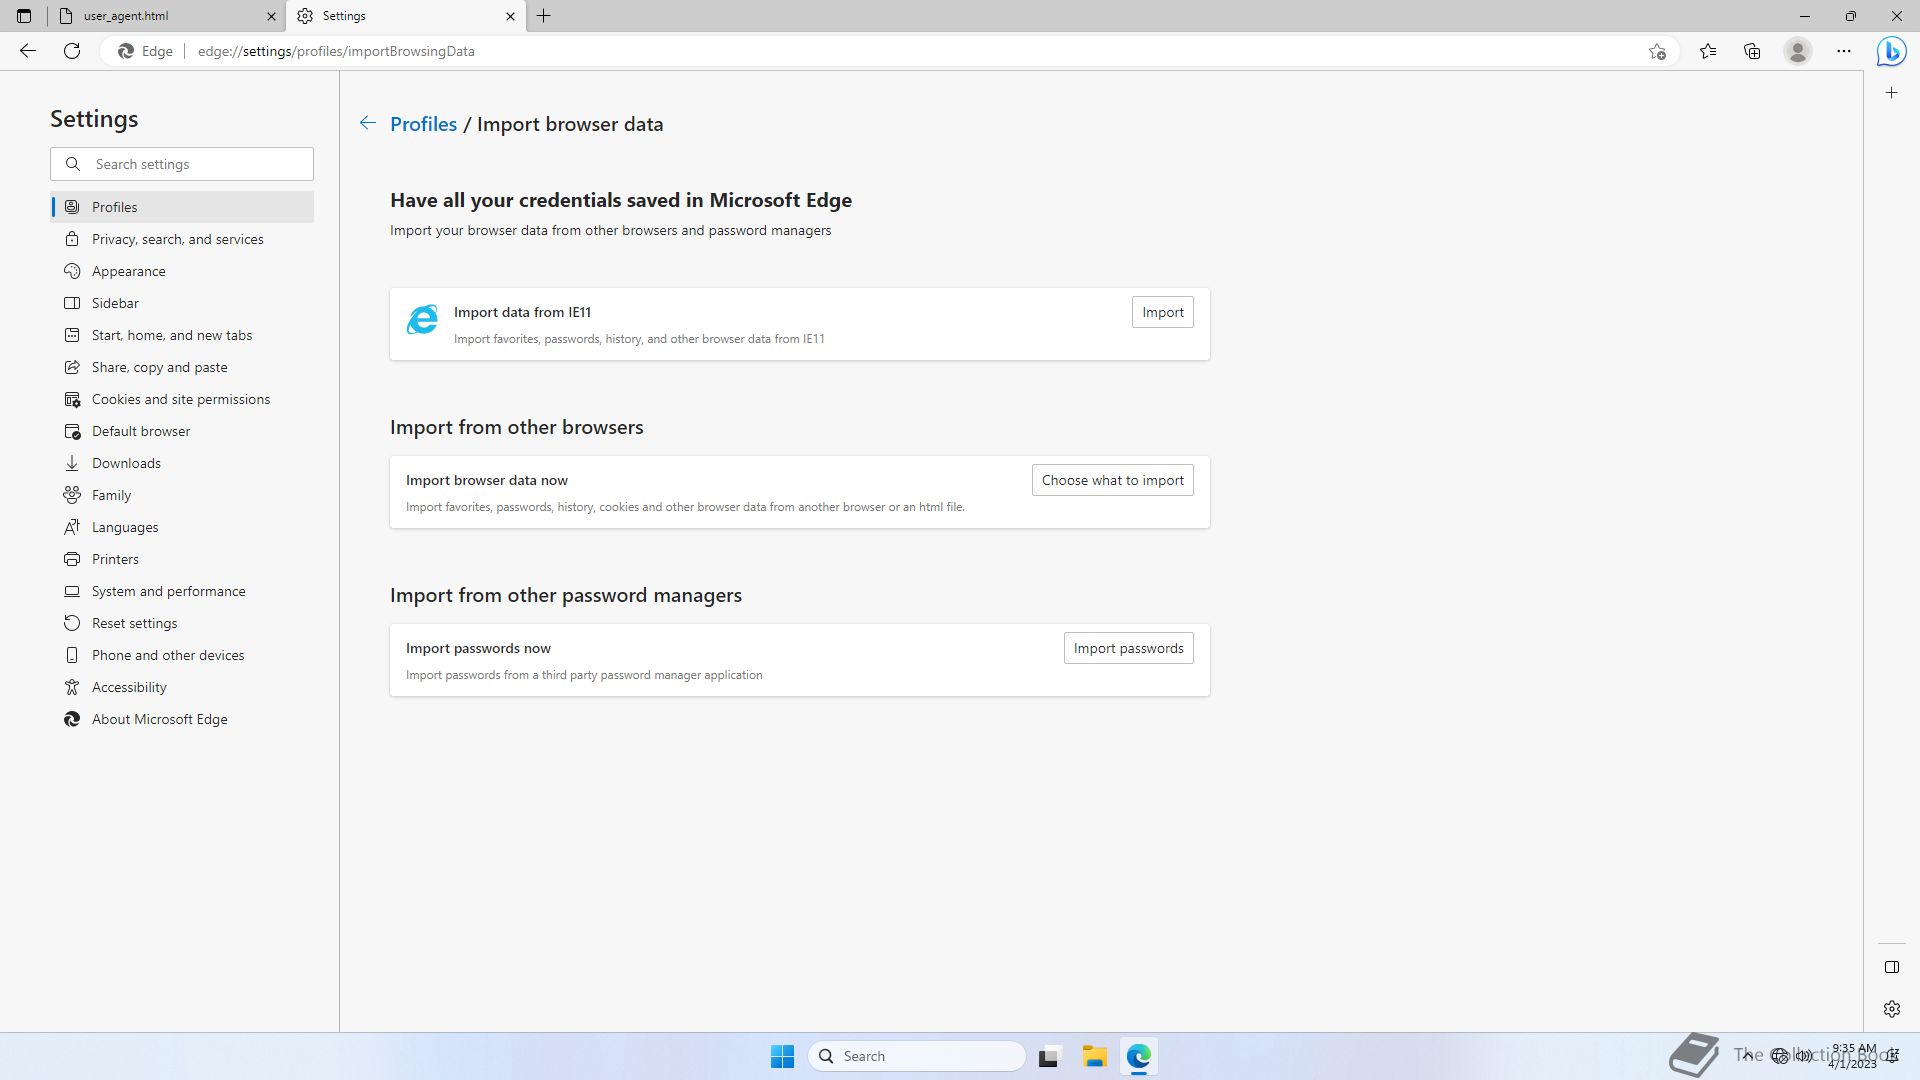The height and width of the screenshot is (1080, 1920).
Task: Open Reset settings section
Action: (x=182, y=623)
